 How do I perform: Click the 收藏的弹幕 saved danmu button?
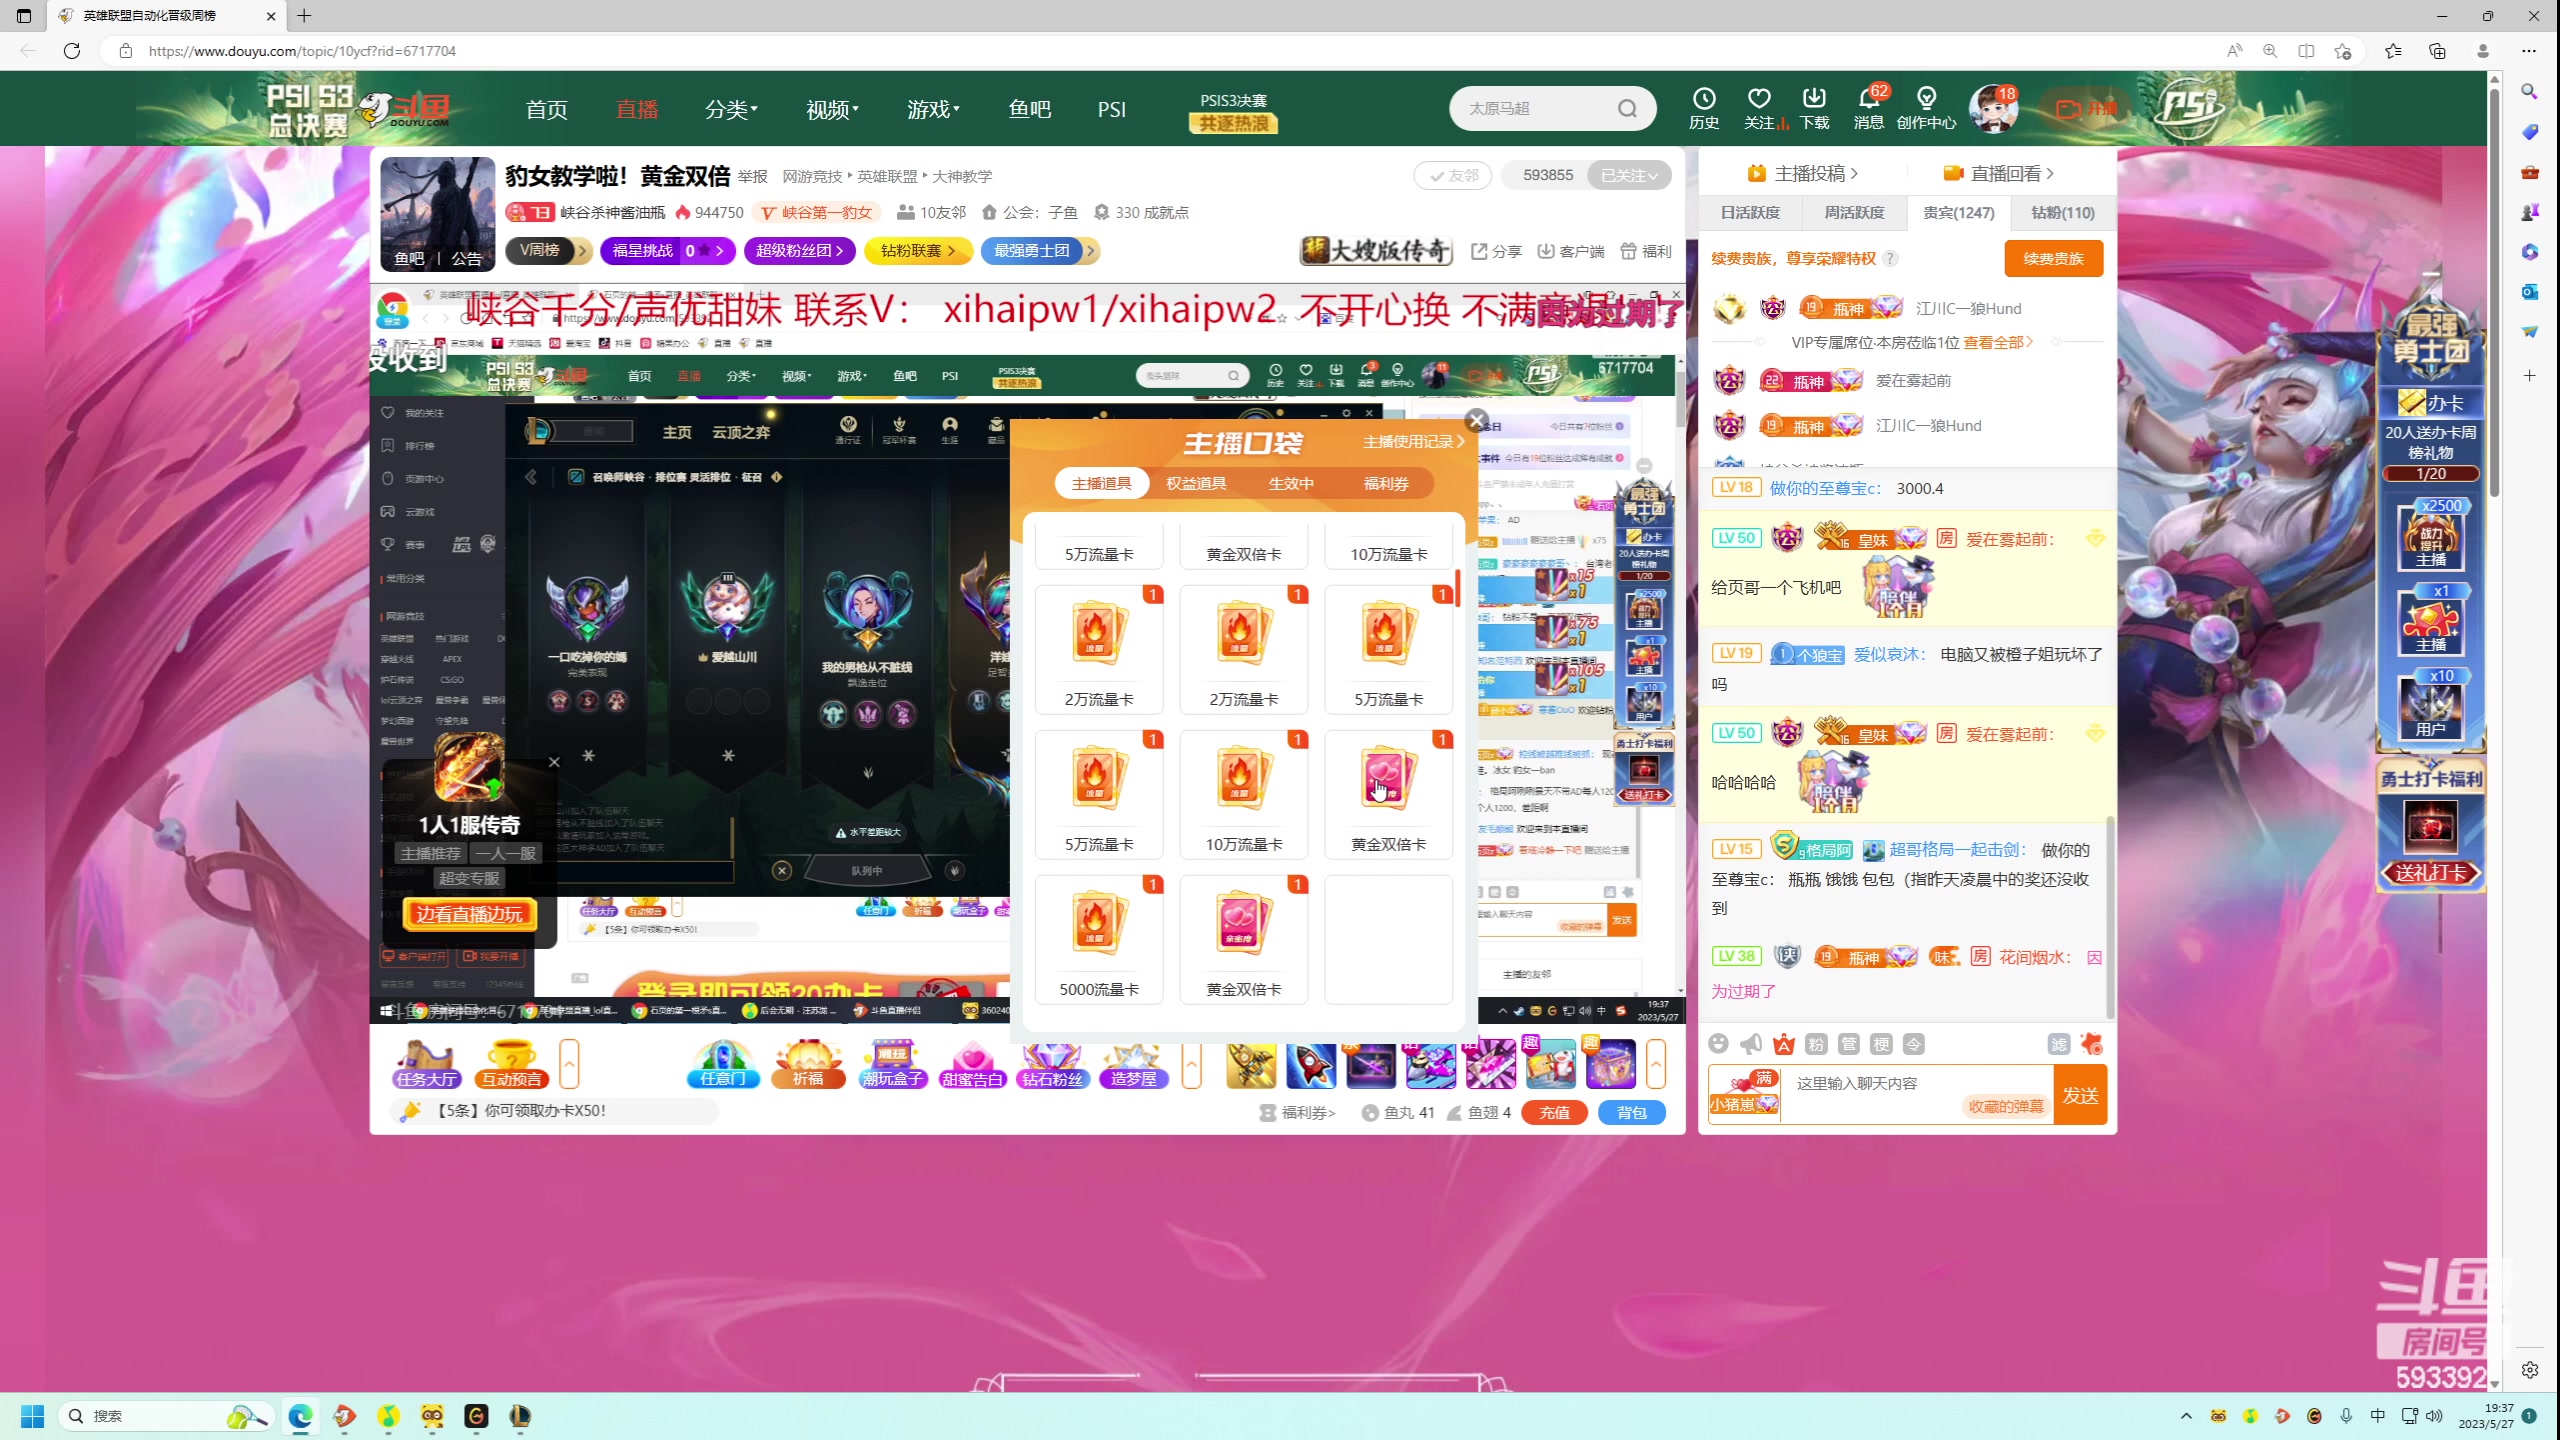(x=2006, y=1106)
